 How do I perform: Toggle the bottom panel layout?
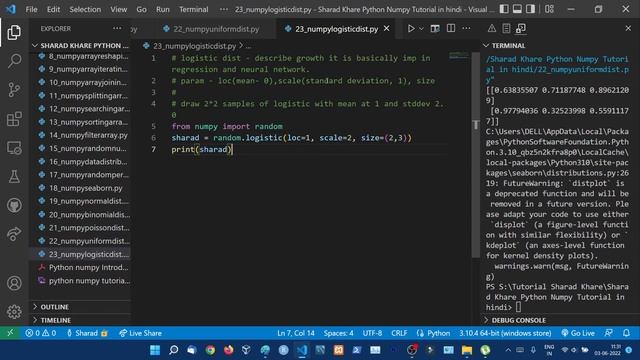pos(517,9)
